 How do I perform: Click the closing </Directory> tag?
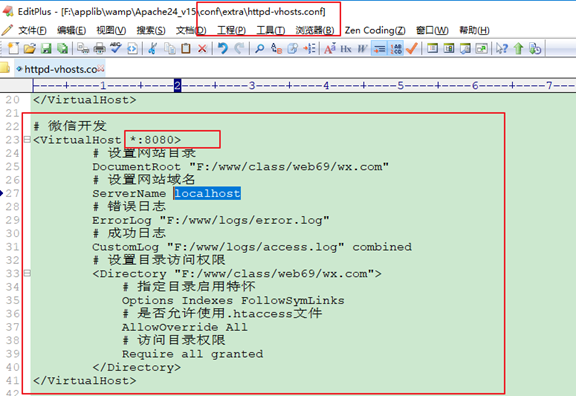(x=137, y=367)
